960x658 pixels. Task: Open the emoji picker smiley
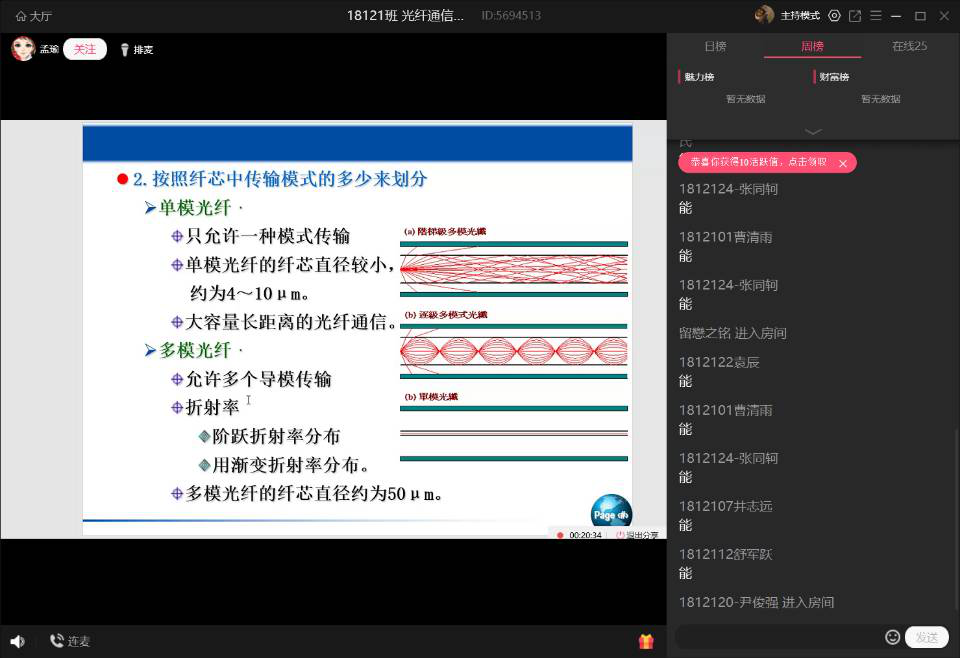(892, 637)
